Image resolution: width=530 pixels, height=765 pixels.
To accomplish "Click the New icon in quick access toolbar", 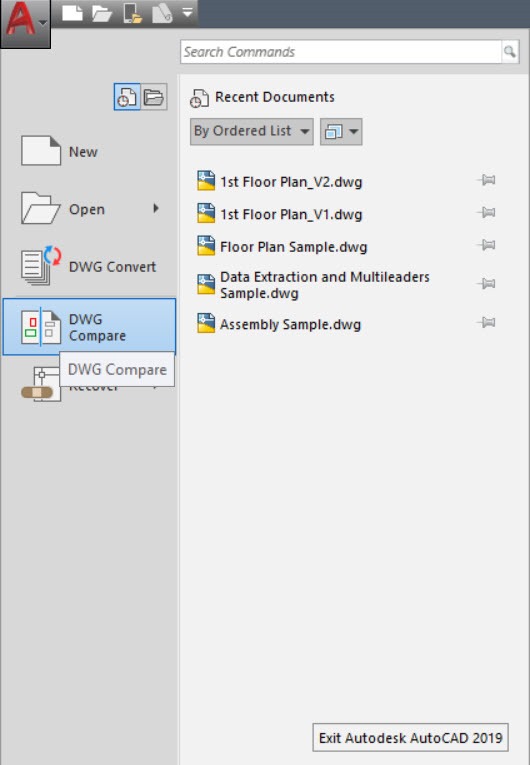I will (x=72, y=13).
